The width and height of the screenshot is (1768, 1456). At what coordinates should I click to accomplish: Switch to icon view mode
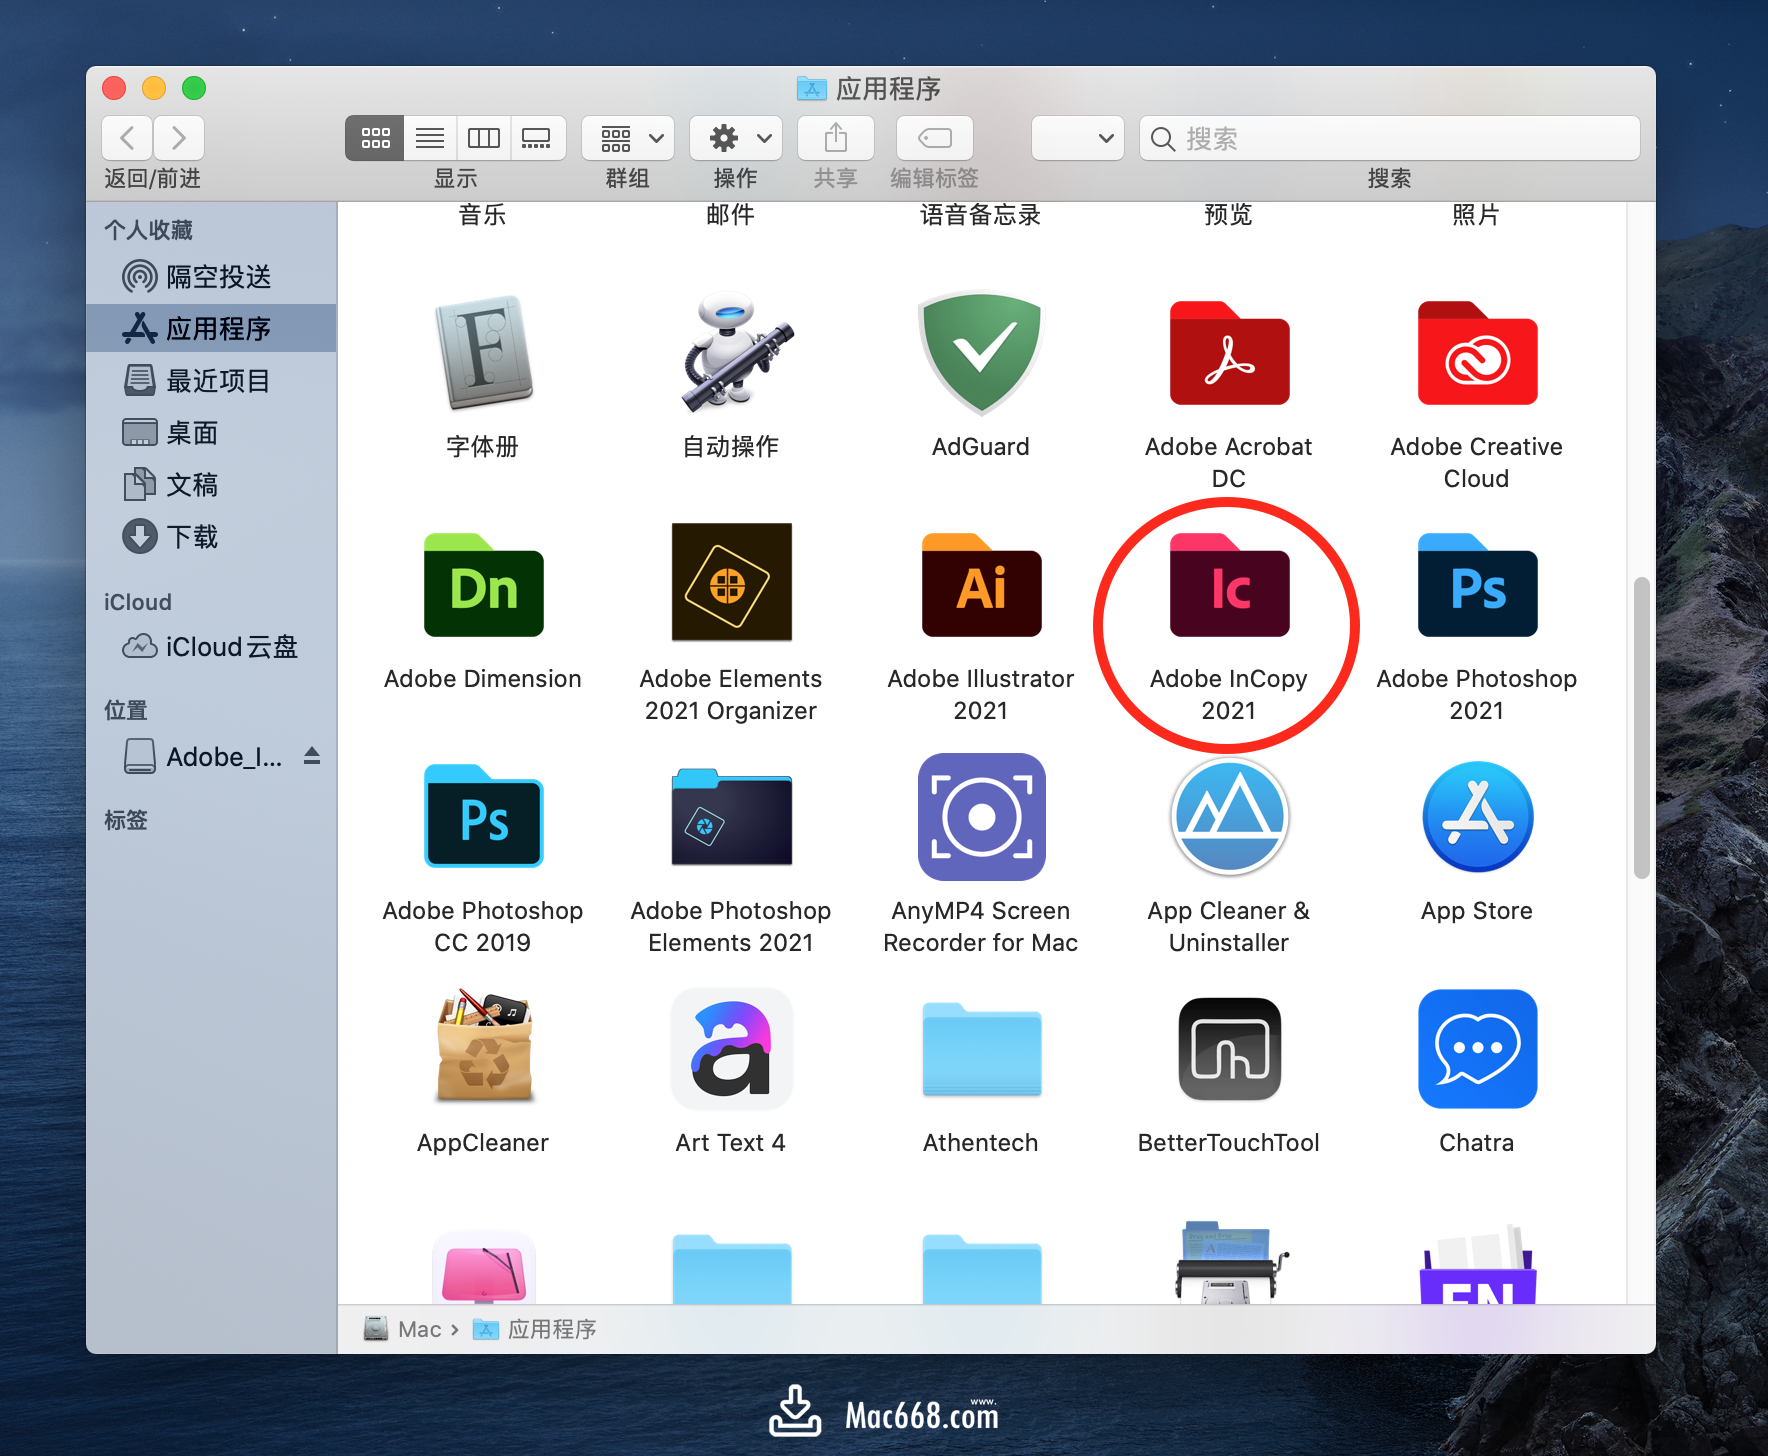(x=375, y=138)
